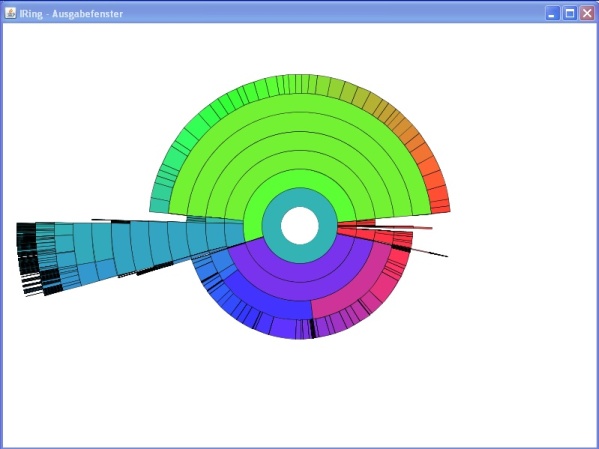Click the Java icon in the title bar

(10, 14)
